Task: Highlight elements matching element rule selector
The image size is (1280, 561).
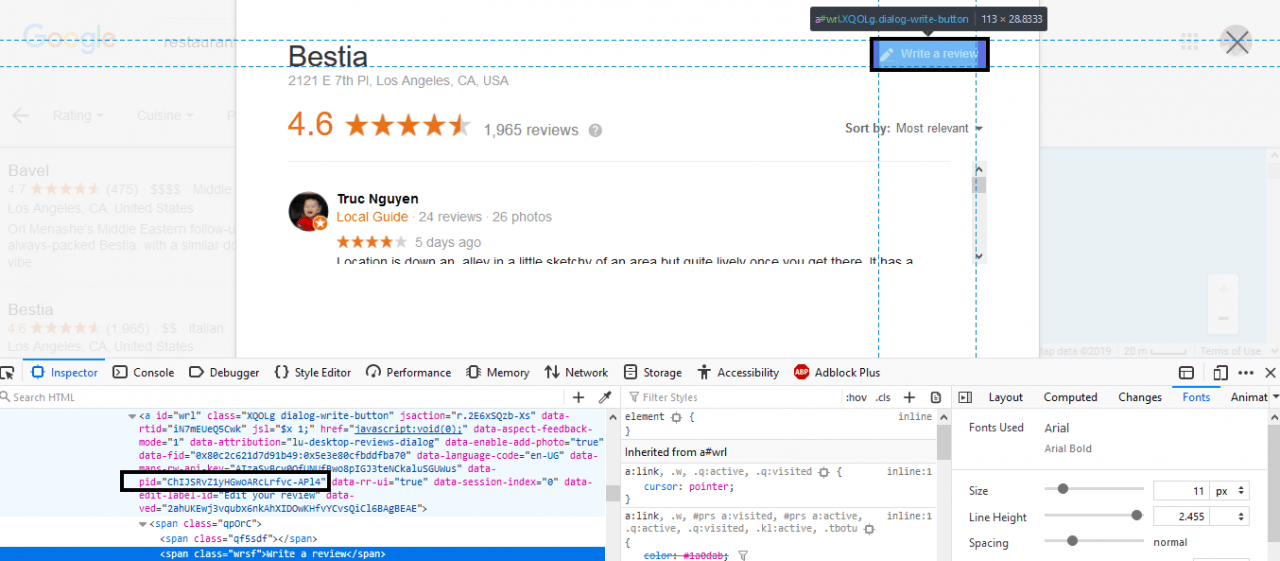Action: (x=676, y=416)
